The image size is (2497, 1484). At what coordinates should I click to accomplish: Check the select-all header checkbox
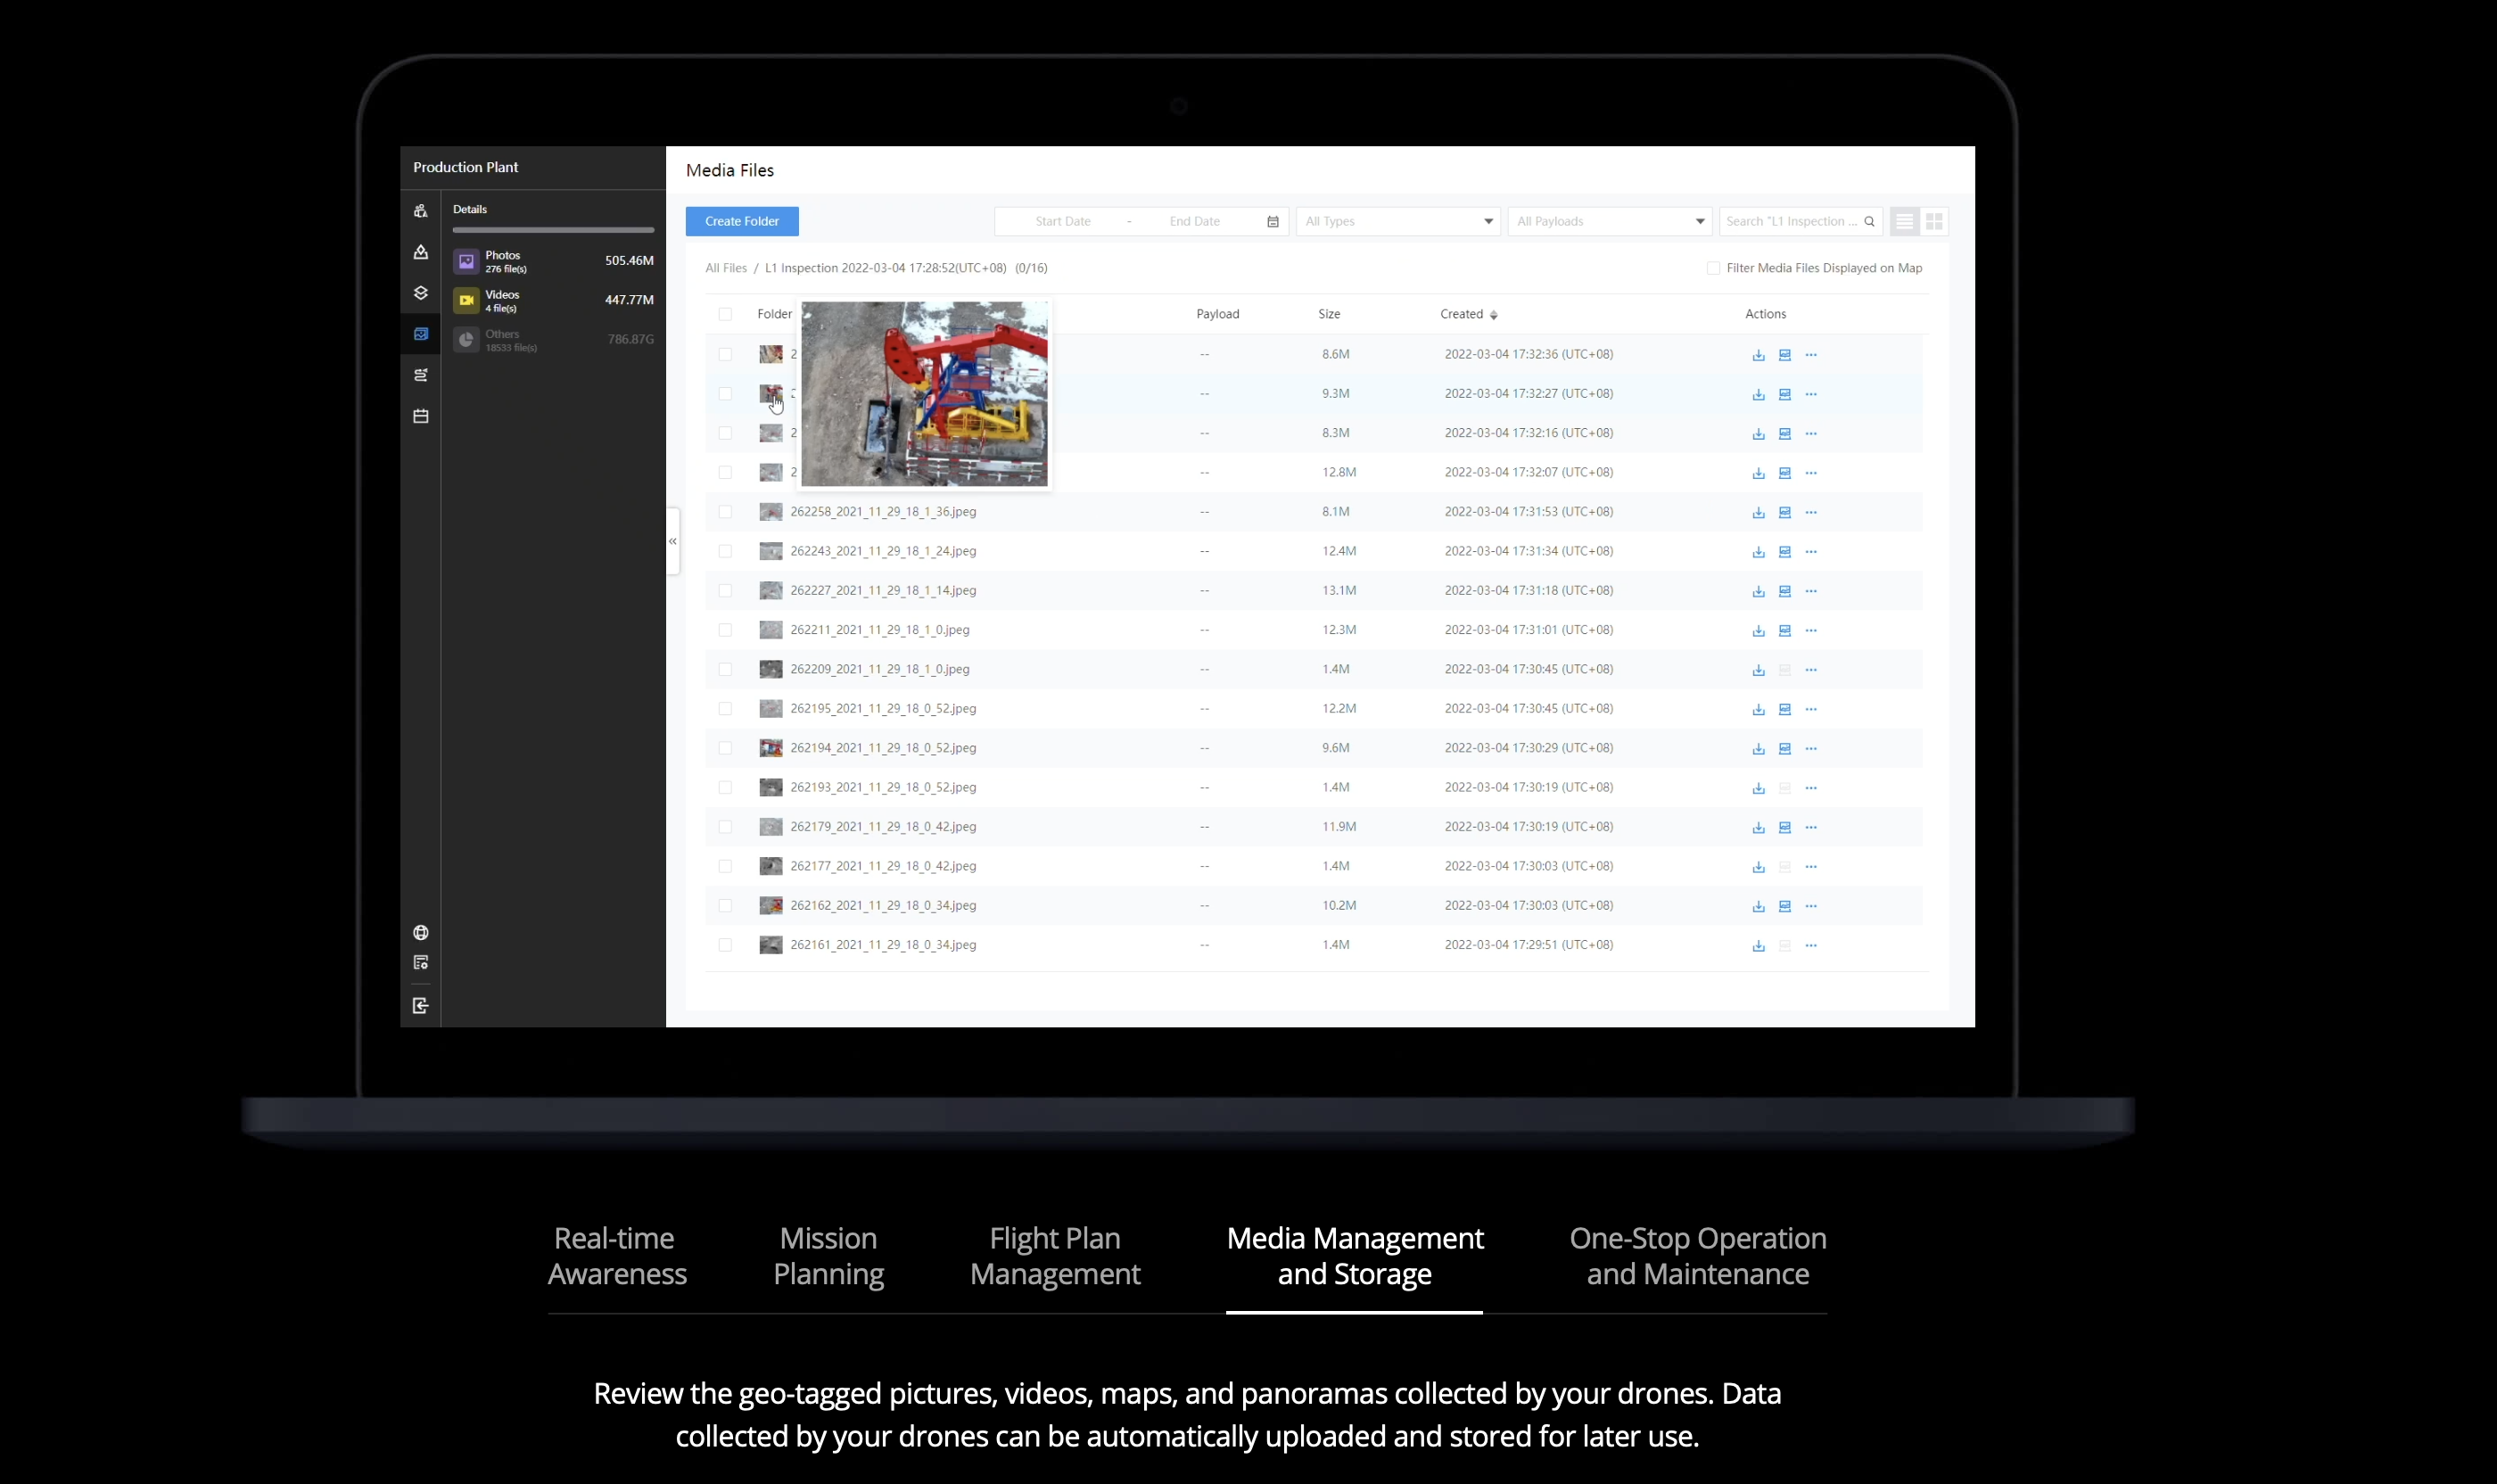point(725,314)
